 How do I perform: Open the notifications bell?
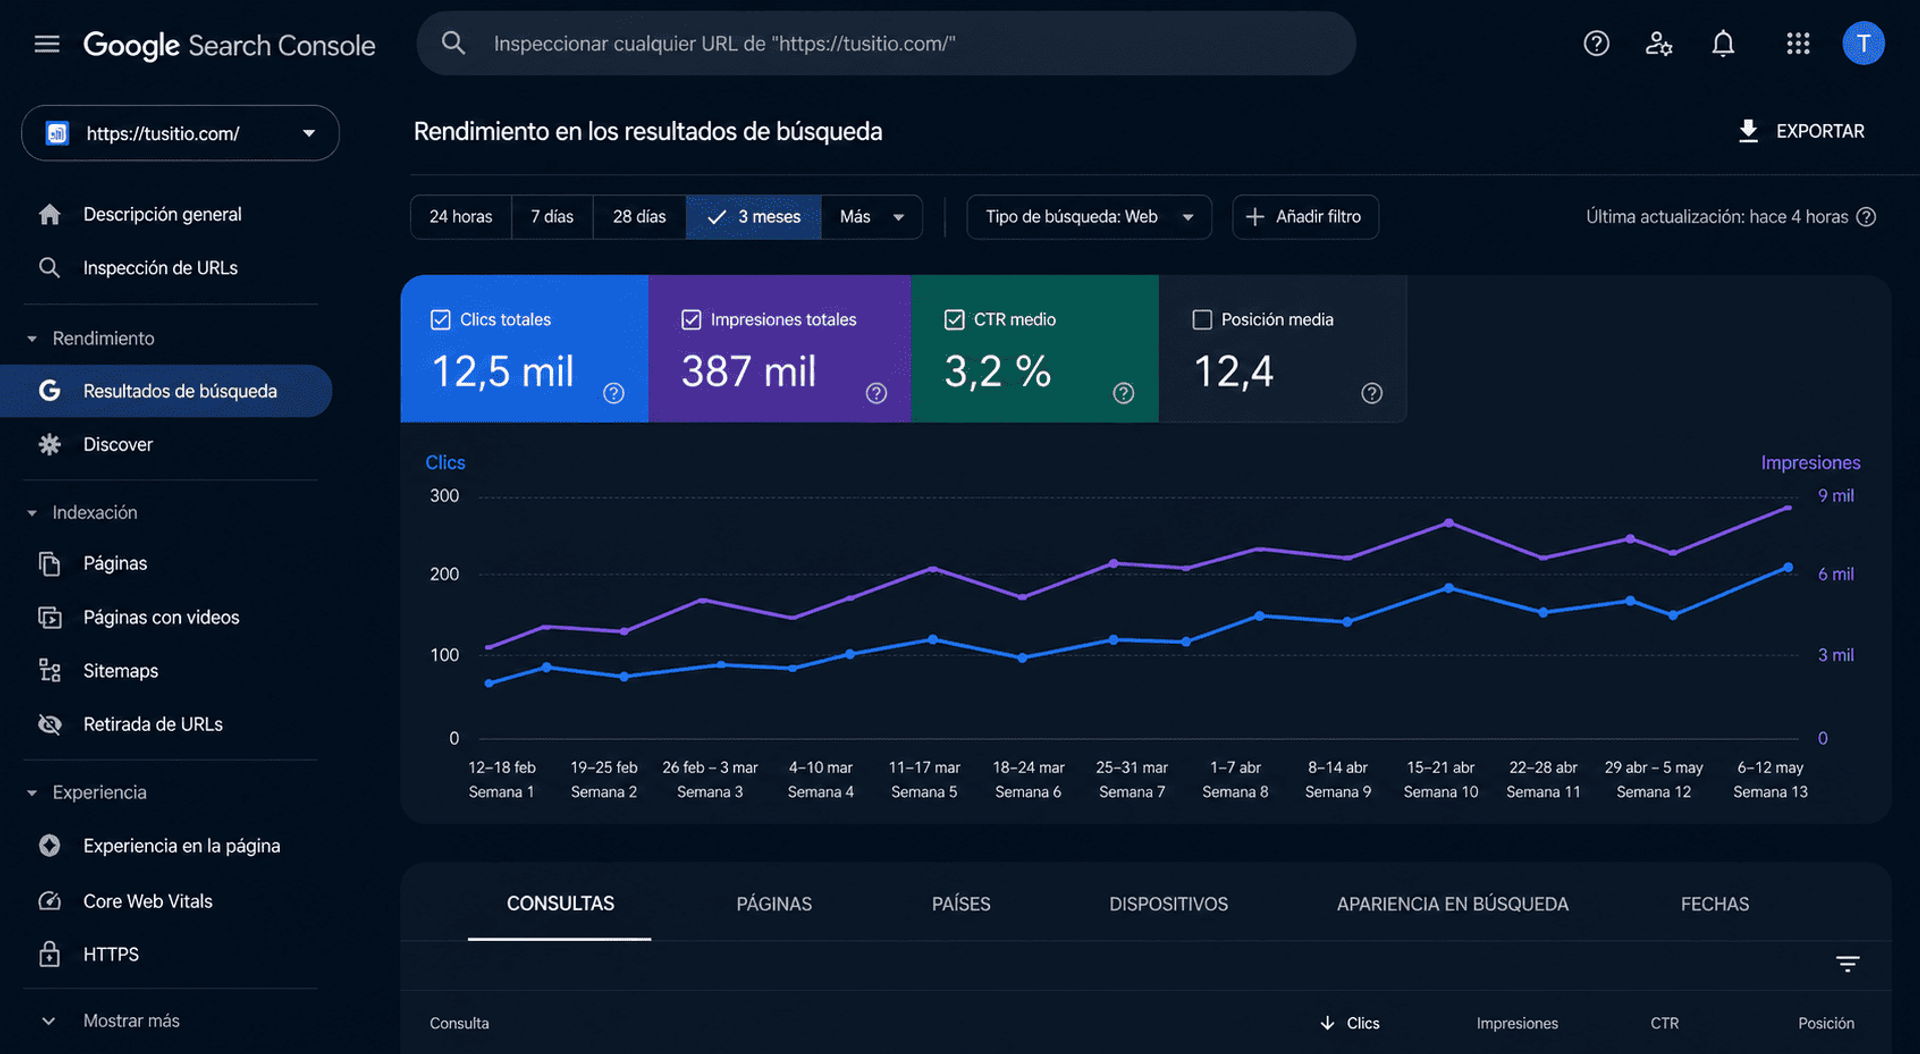(x=1723, y=43)
